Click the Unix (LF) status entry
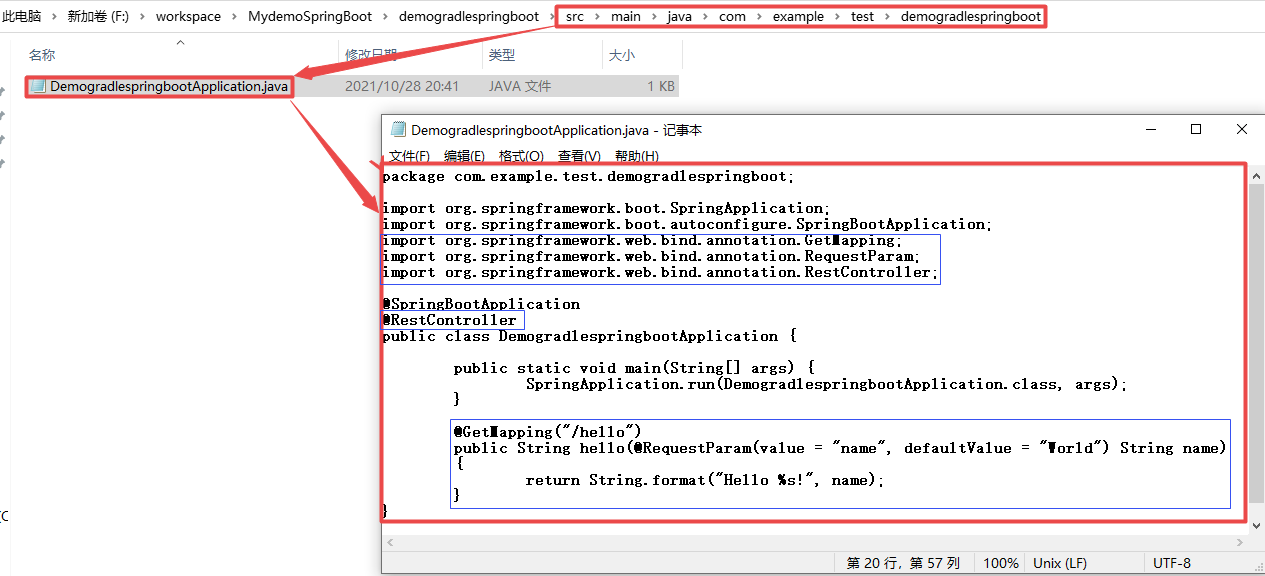Screen dimensions: 1265x576 click(x=1060, y=563)
